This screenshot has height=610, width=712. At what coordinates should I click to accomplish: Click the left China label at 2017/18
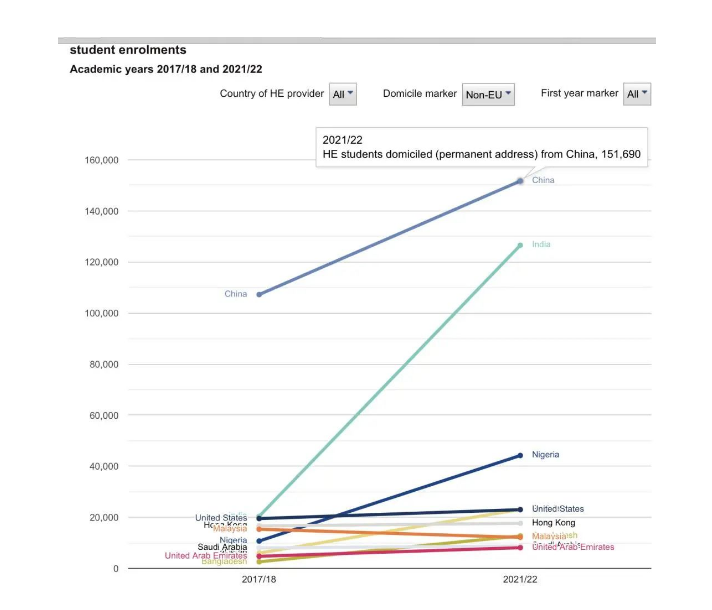(x=235, y=294)
